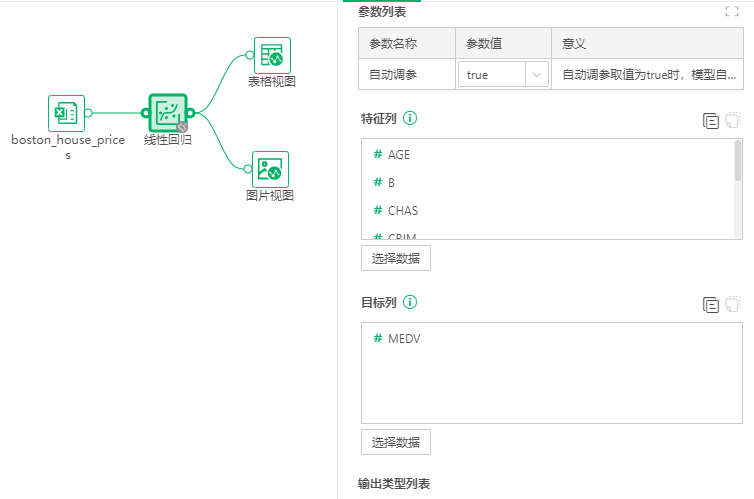Click the fullscreen expand icon beside 参数列表
Image resolution: width=754 pixels, height=499 pixels.
point(731,12)
